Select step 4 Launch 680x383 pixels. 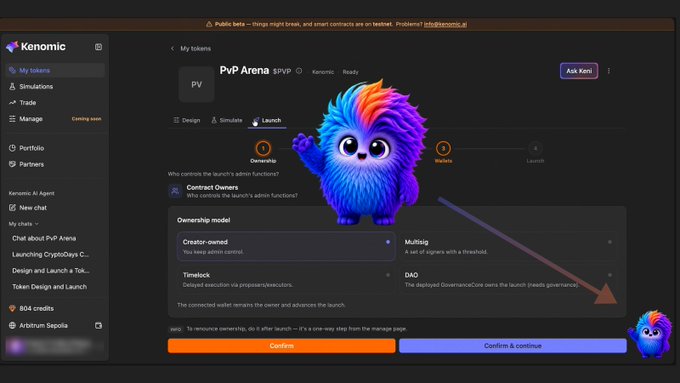click(535, 152)
